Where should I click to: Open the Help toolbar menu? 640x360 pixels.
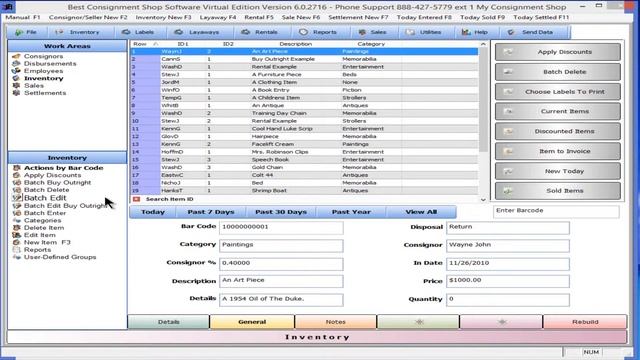click(x=475, y=32)
